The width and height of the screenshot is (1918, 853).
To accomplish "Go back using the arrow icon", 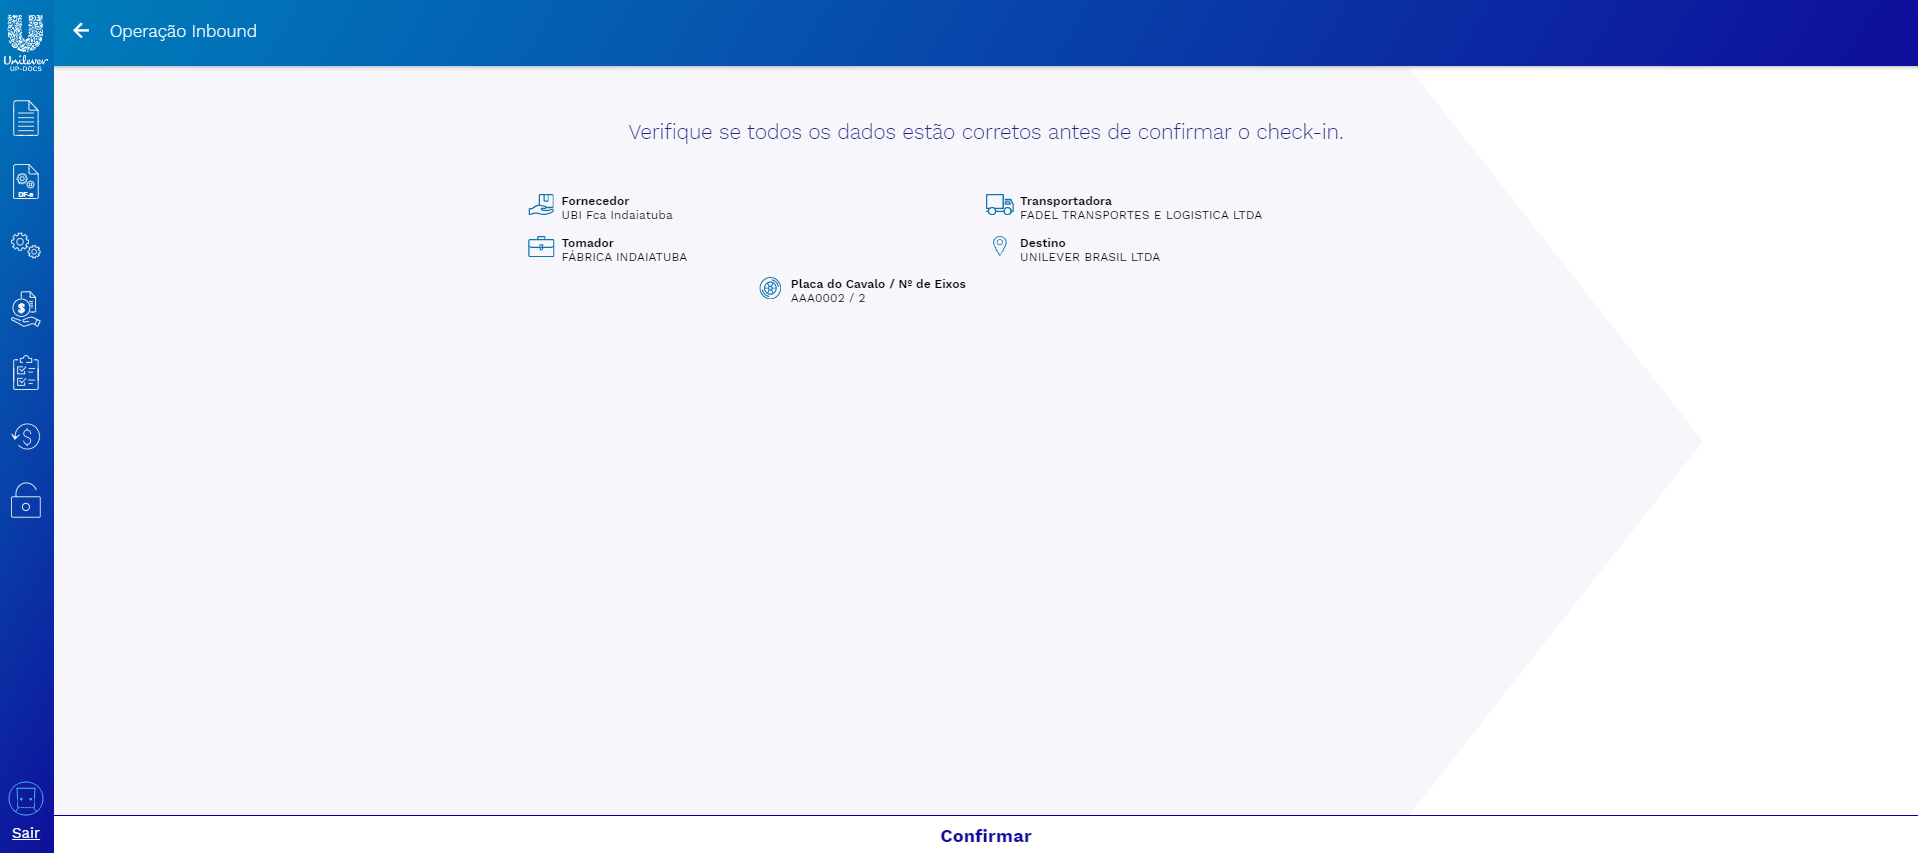I will [81, 31].
